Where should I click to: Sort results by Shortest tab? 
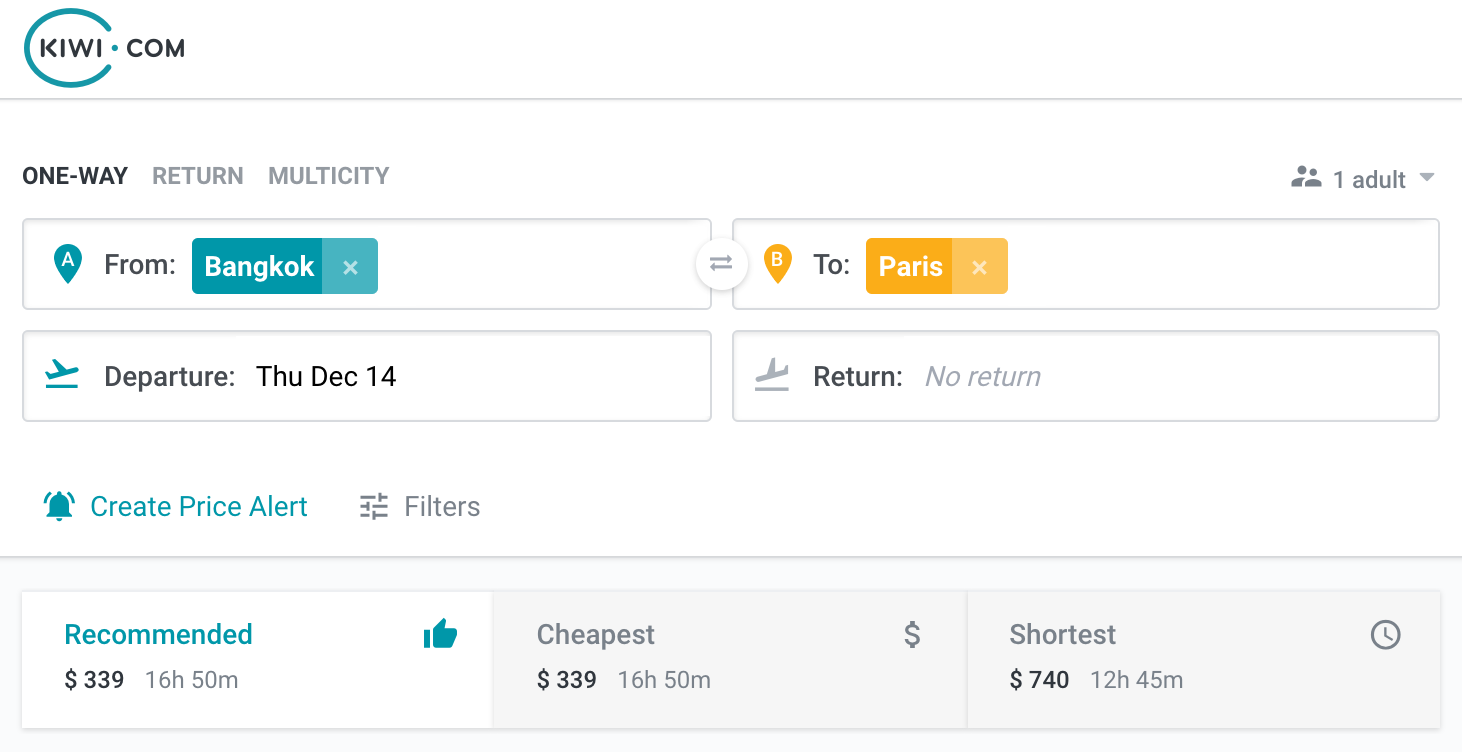point(1204,659)
